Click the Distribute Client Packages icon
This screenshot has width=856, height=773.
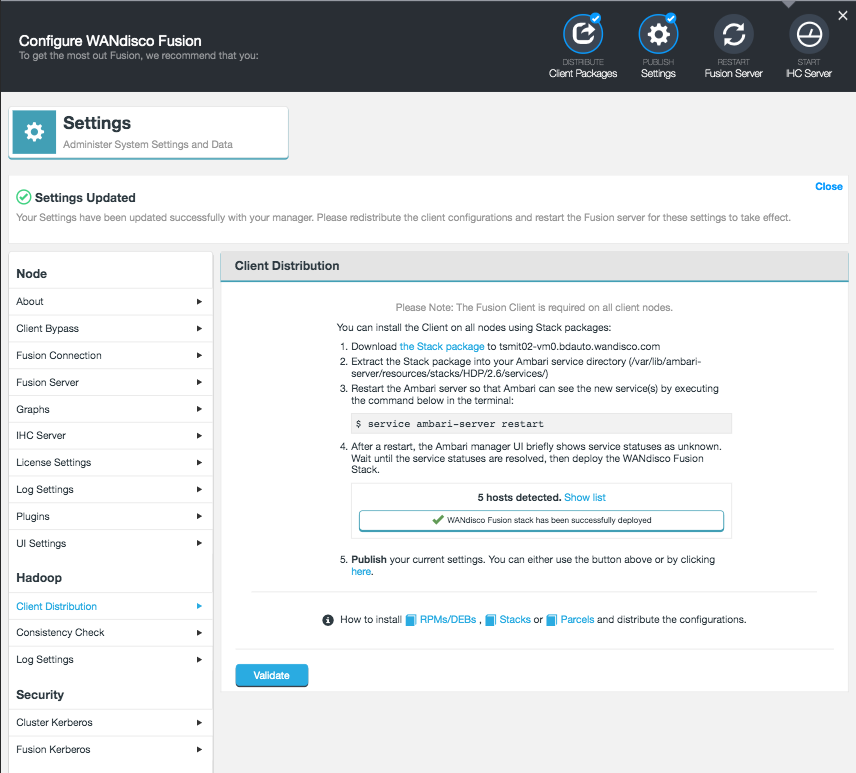coord(582,34)
